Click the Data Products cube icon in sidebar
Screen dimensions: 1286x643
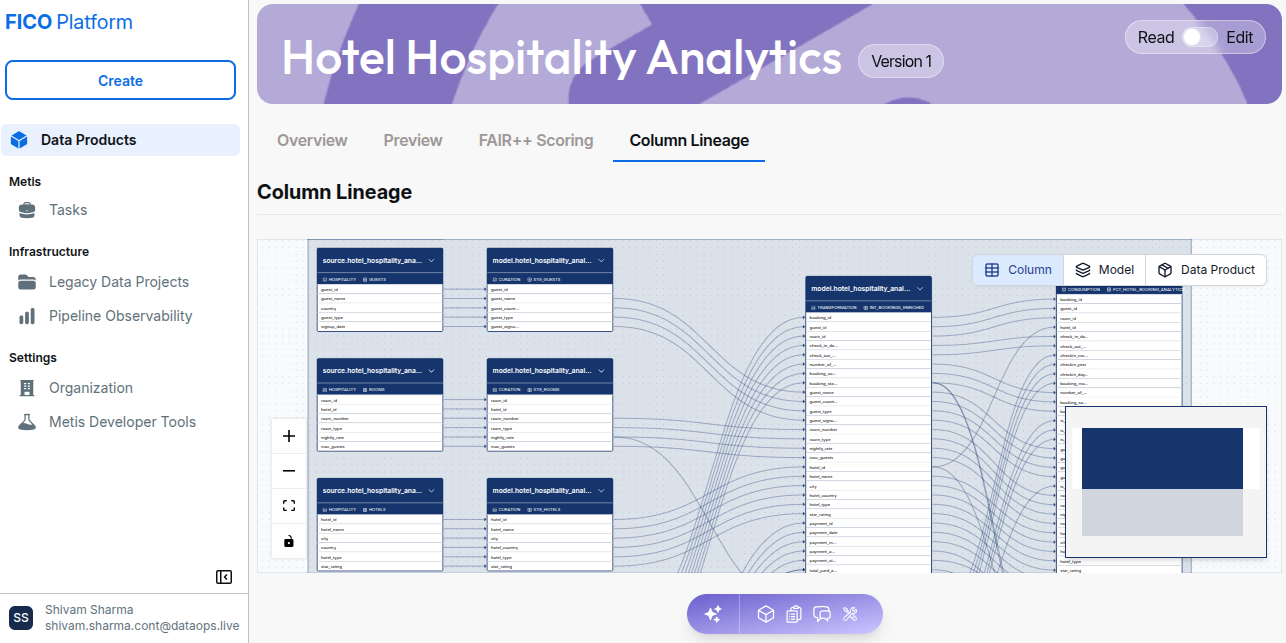(19, 140)
